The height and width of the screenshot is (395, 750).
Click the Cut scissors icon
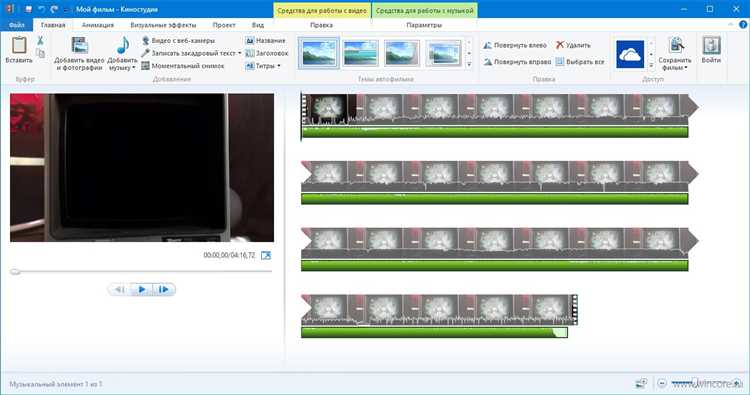point(41,40)
